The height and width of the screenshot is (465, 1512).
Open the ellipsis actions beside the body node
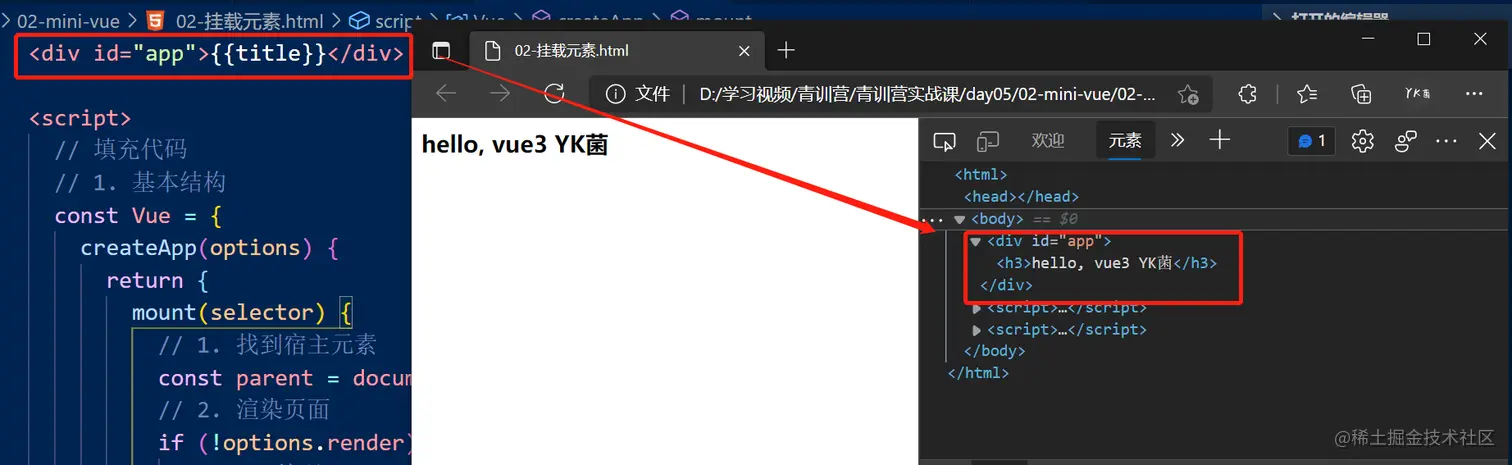pos(932,219)
